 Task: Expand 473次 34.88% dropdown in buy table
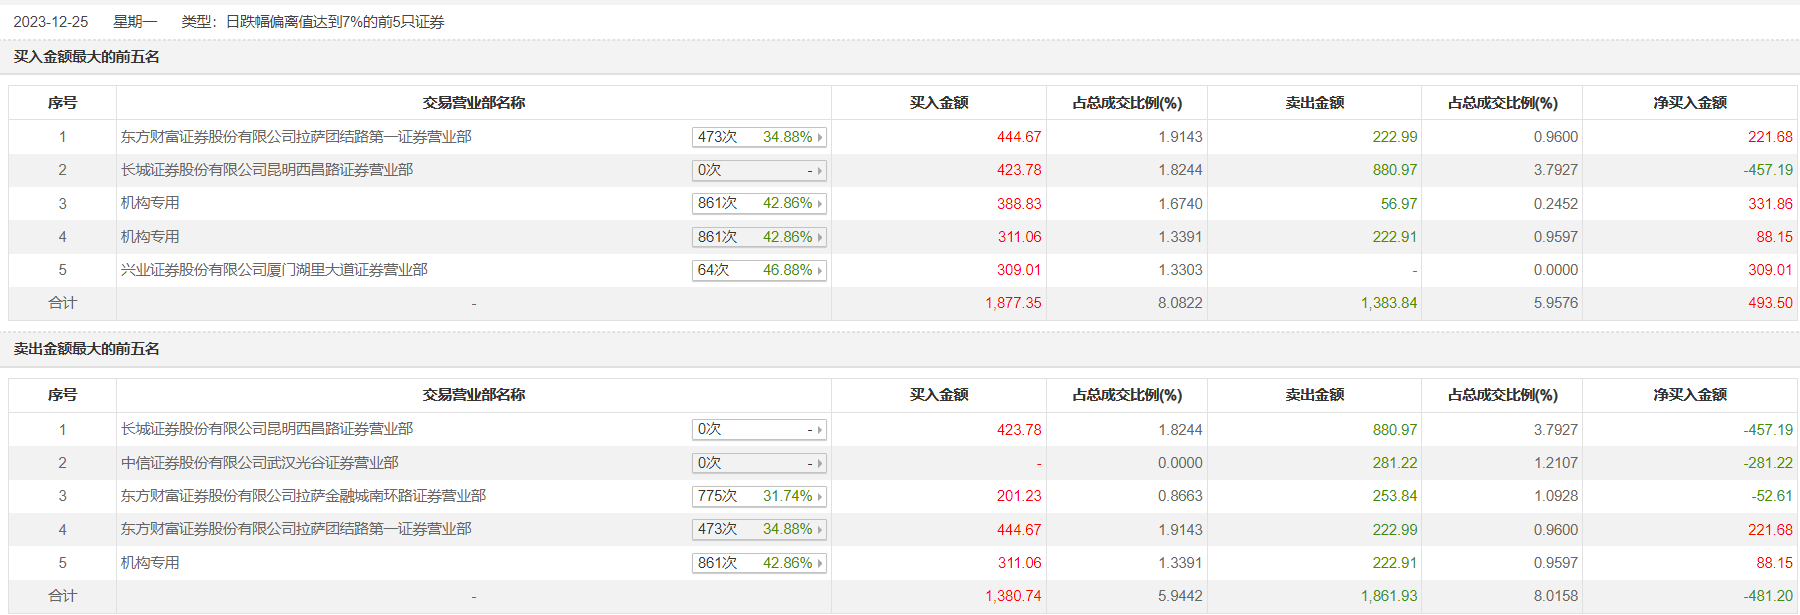tap(759, 137)
